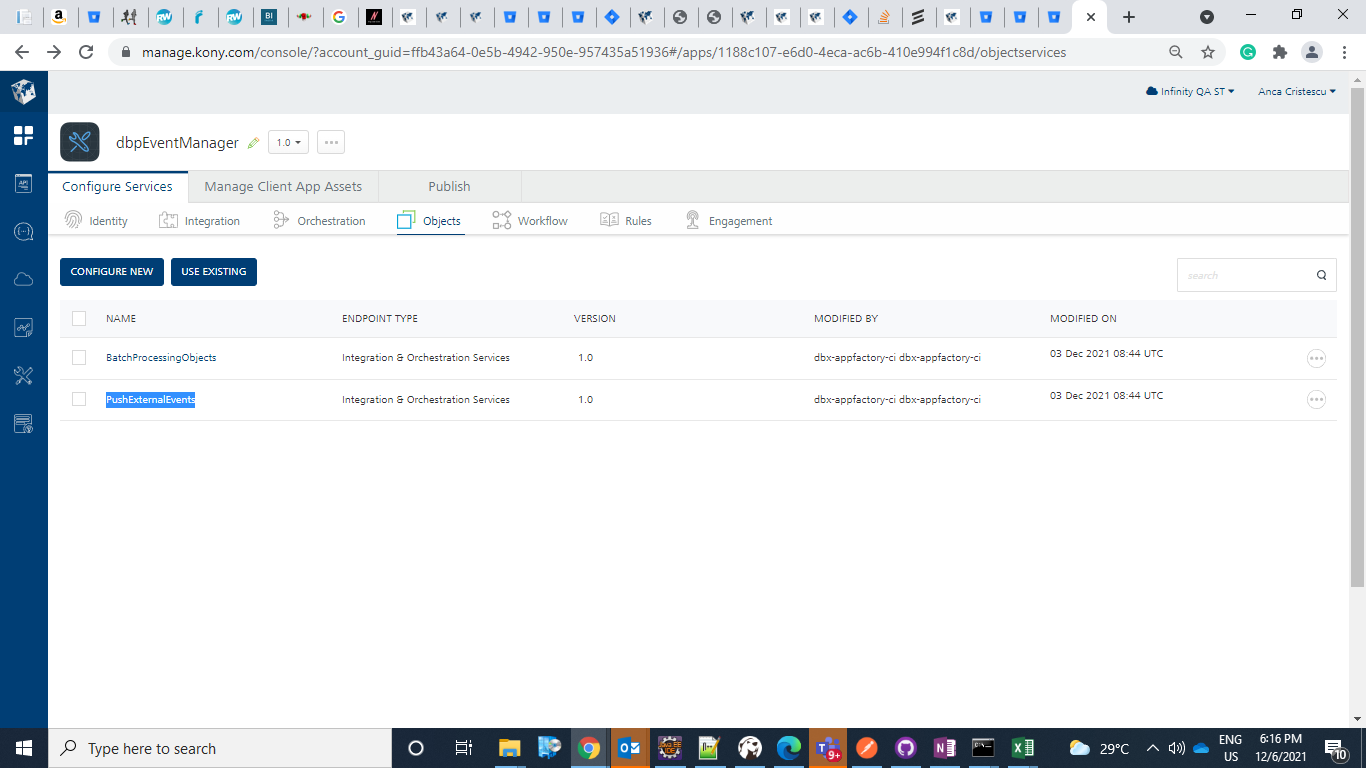Viewport: 1366px width, 768px height.
Task: Check the PushExternalEvents row checkbox
Action: pos(79,399)
